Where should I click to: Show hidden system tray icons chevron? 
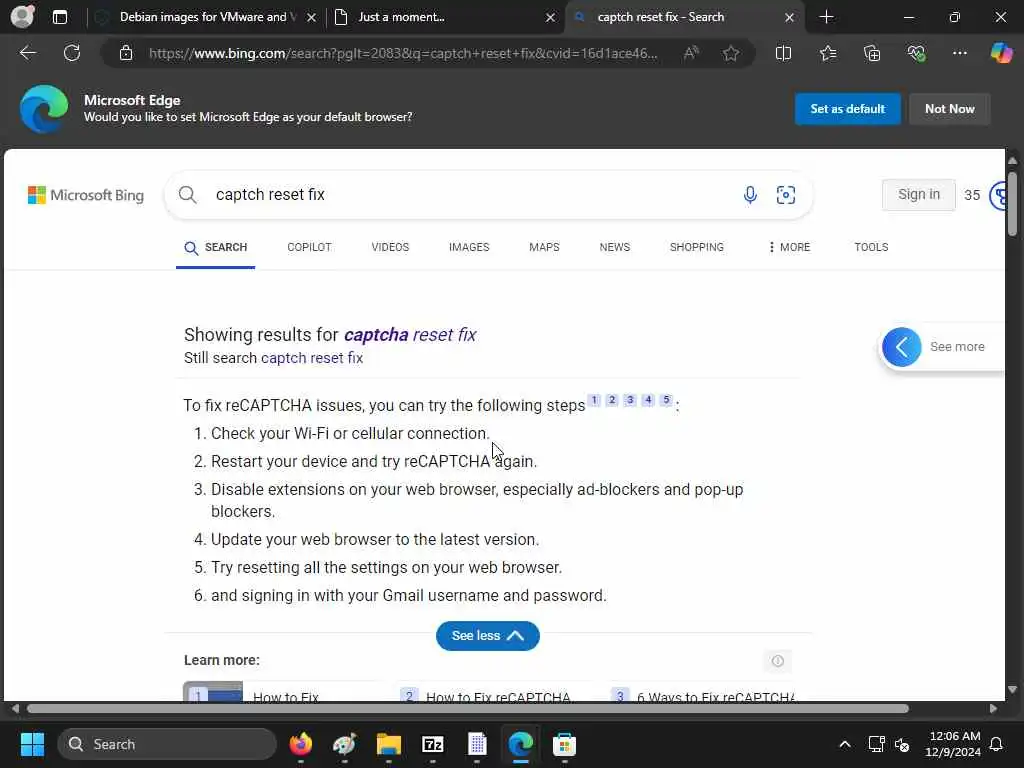(844, 744)
